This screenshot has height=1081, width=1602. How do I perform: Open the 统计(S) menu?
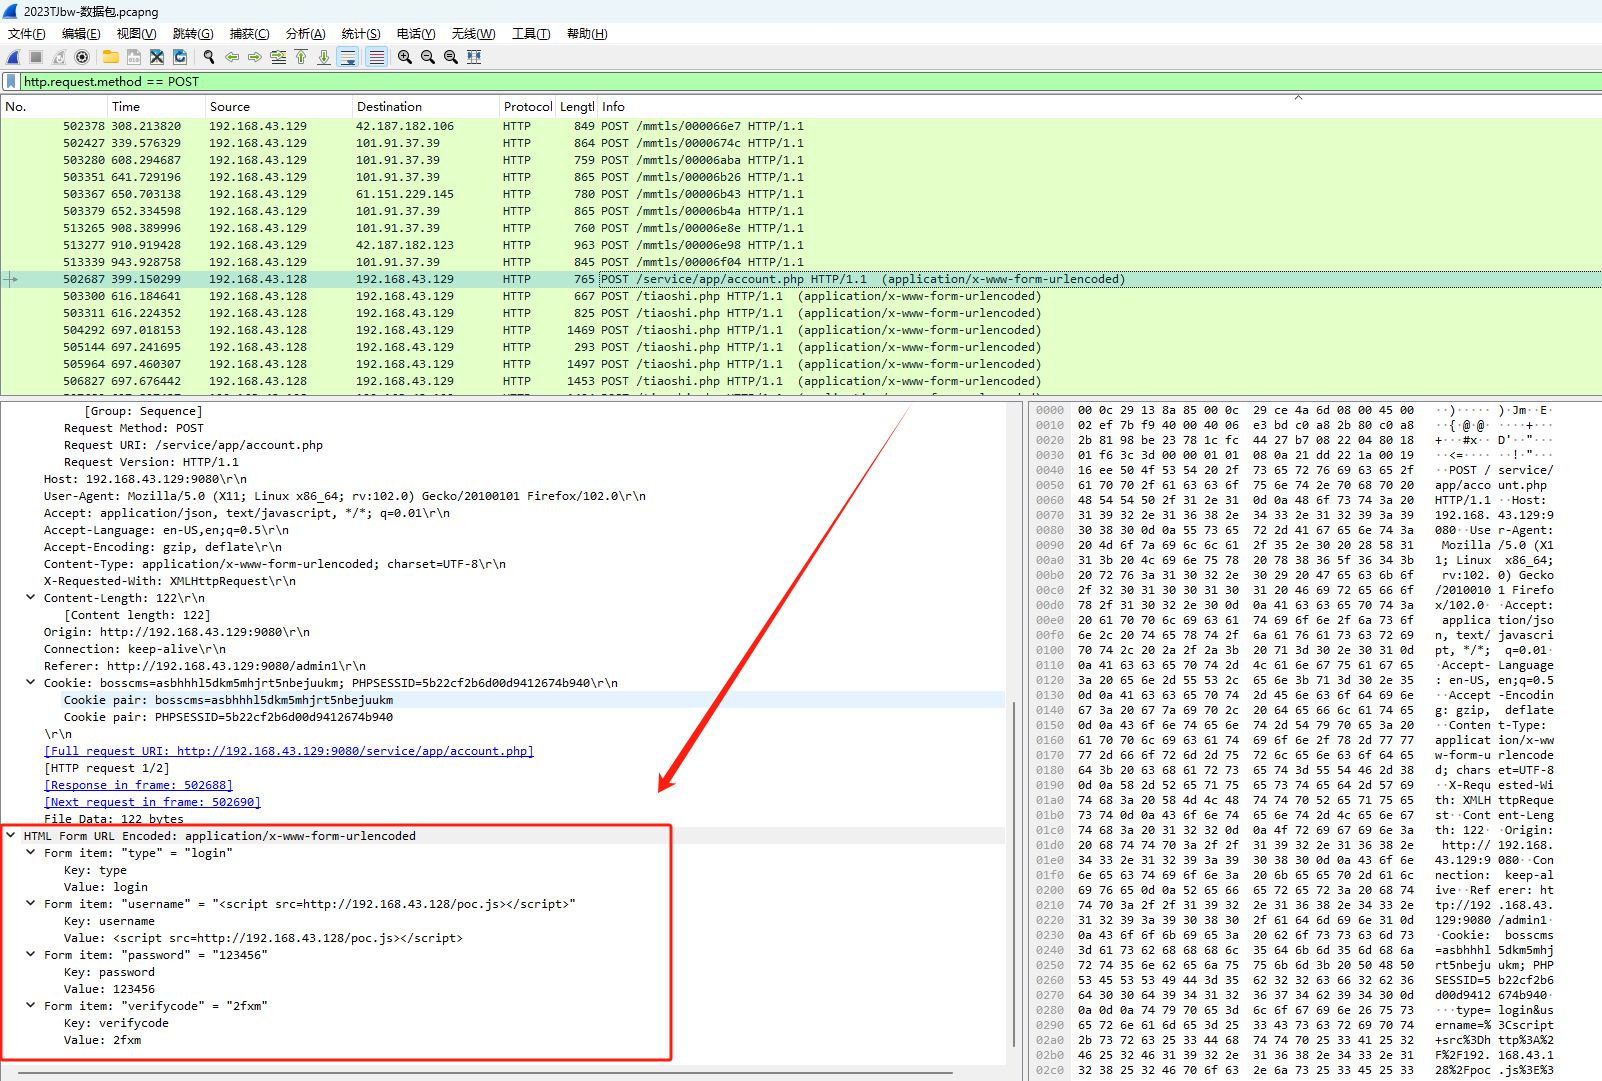pyautogui.click(x=361, y=34)
